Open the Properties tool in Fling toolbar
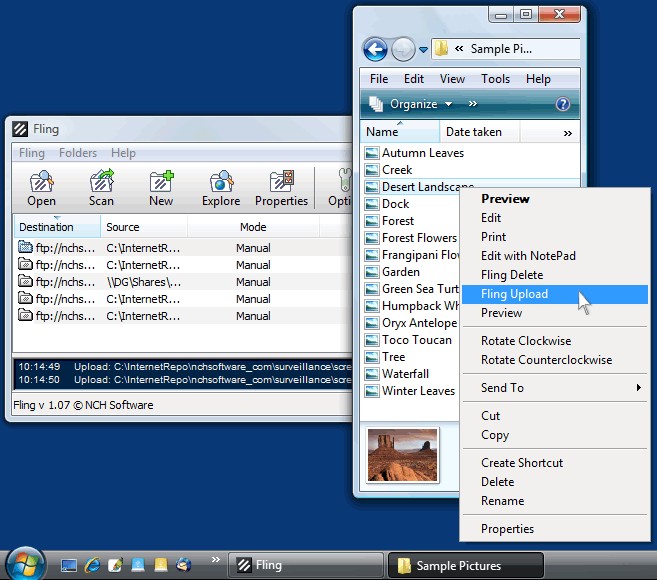 (x=282, y=188)
